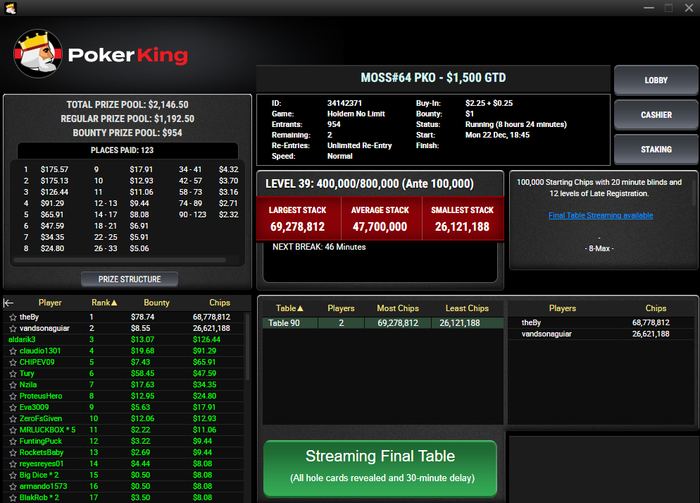This screenshot has width=700, height=503.
Task: Toggle favorite star next to Eva3009
Action: (x=13, y=407)
